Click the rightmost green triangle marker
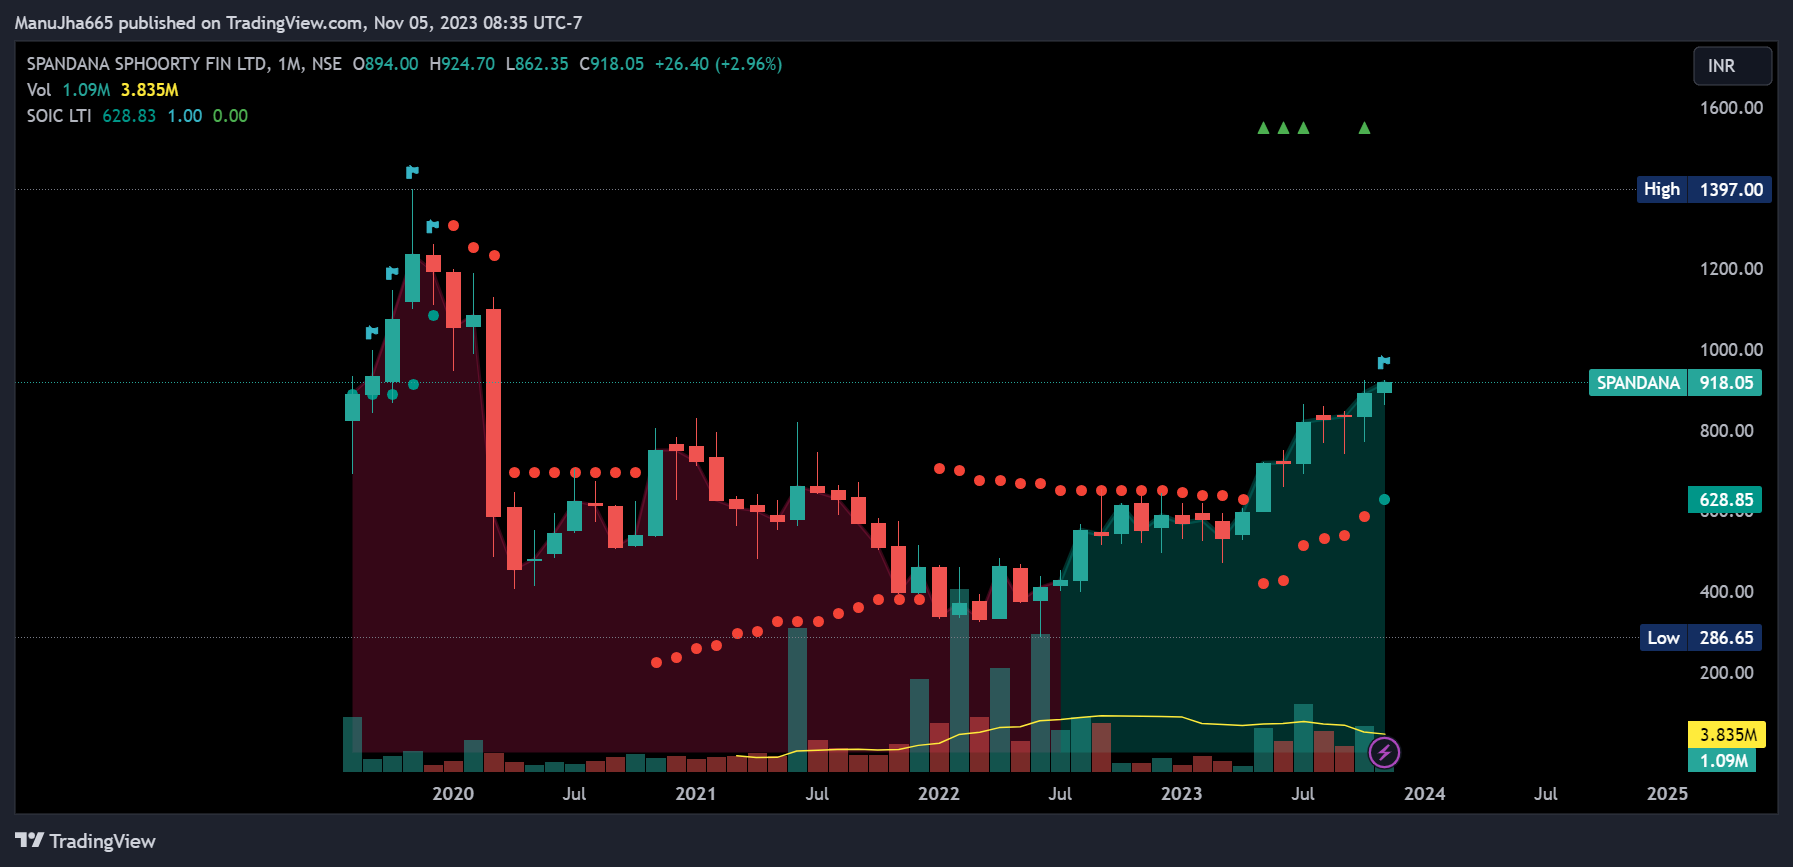Image resolution: width=1793 pixels, height=867 pixels. pos(1364,128)
